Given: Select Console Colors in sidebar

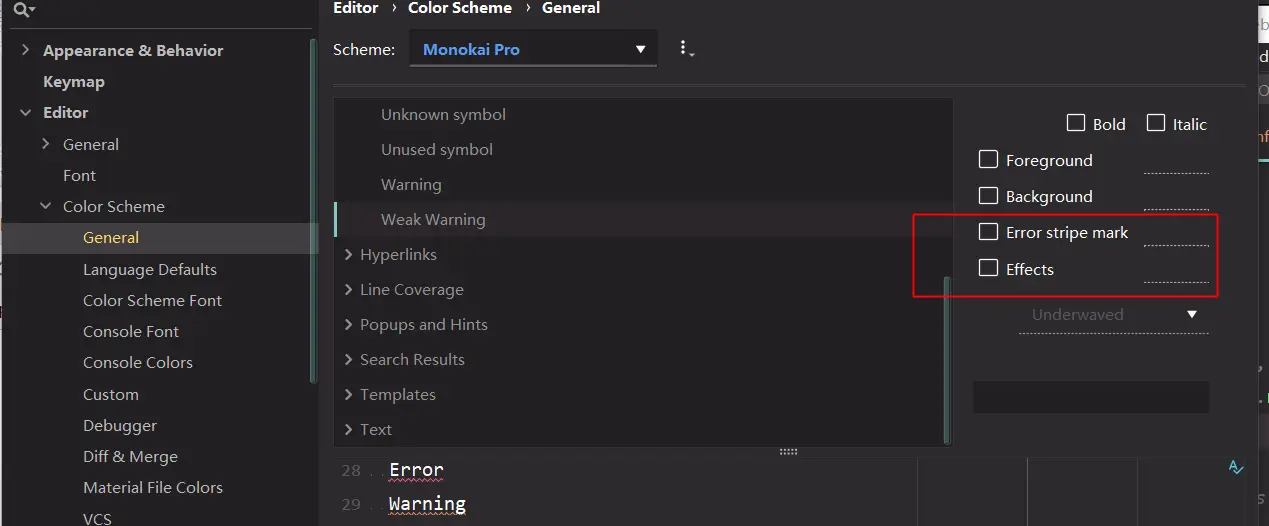Looking at the screenshot, I should coord(138,362).
